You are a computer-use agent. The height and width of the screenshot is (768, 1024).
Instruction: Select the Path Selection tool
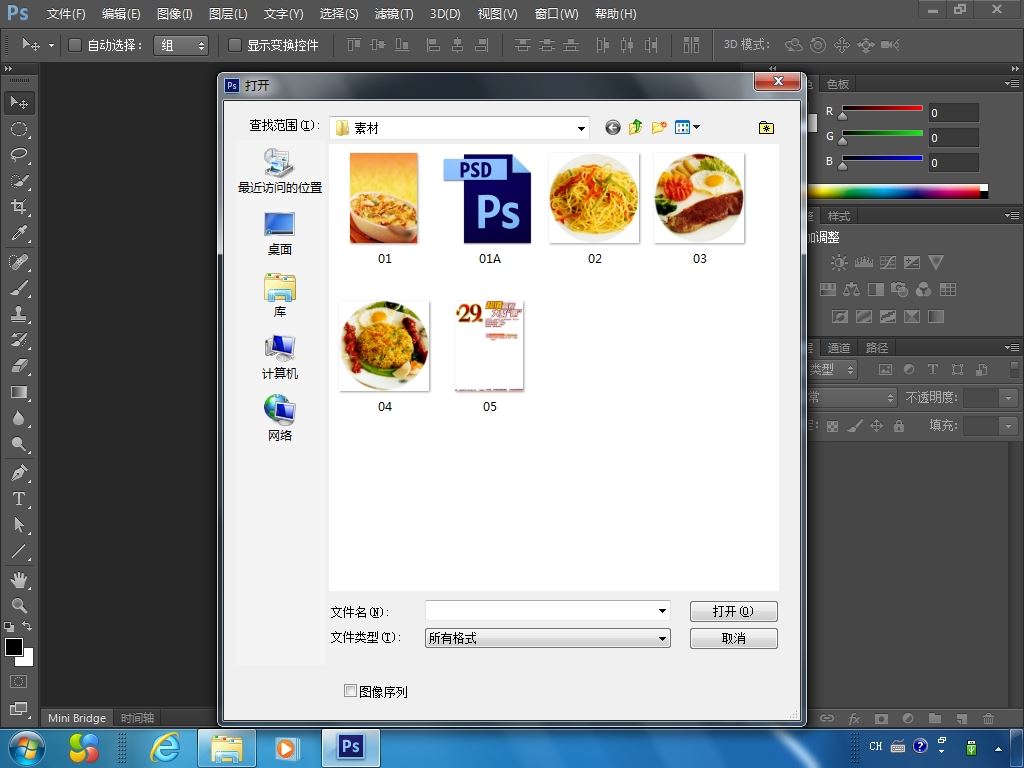tap(19, 524)
